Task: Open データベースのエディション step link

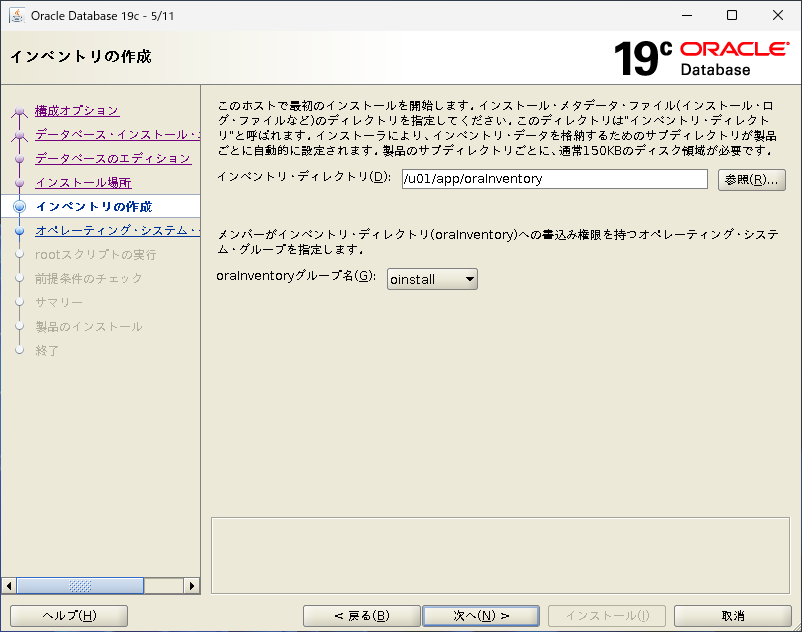Action: click(113, 159)
